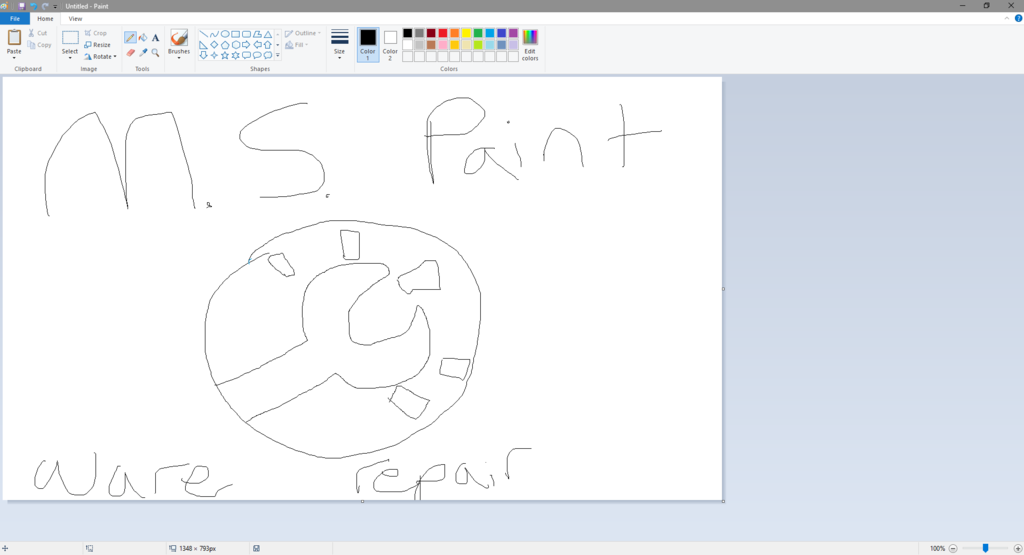This screenshot has width=1024, height=555.
Task: Open the File menu
Action: click(14, 19)
